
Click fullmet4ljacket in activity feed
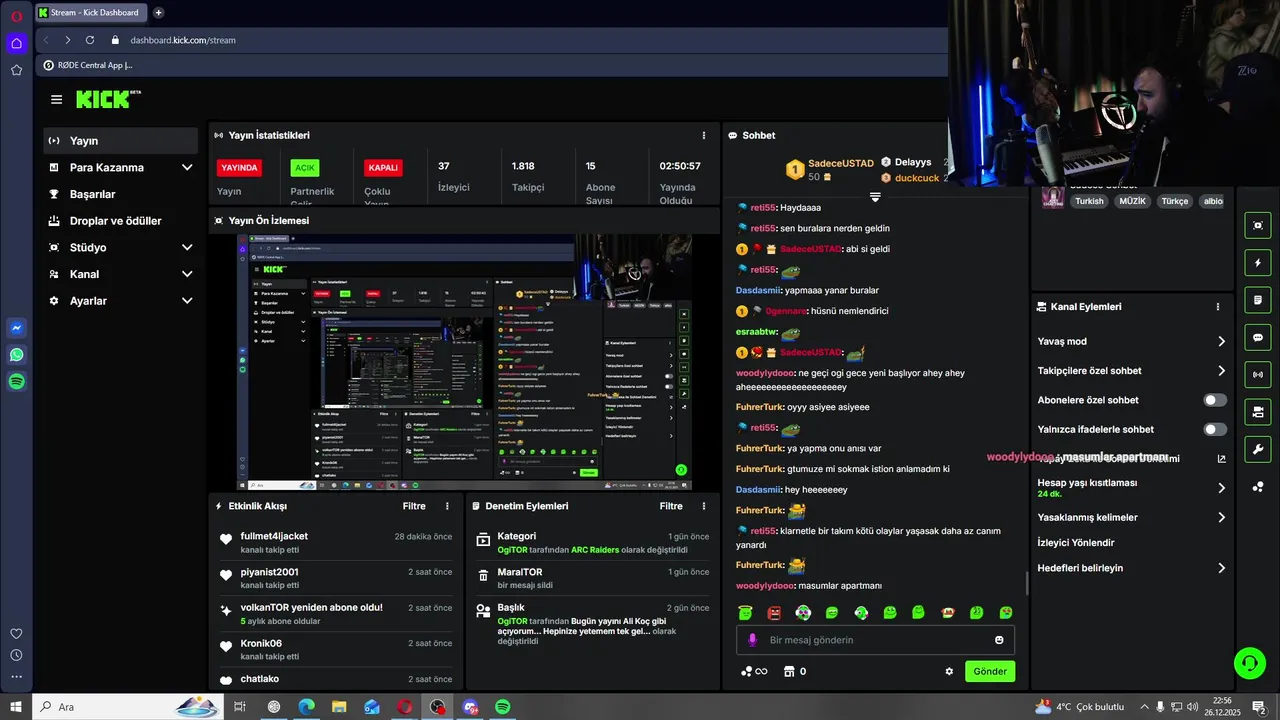point(274,536)
